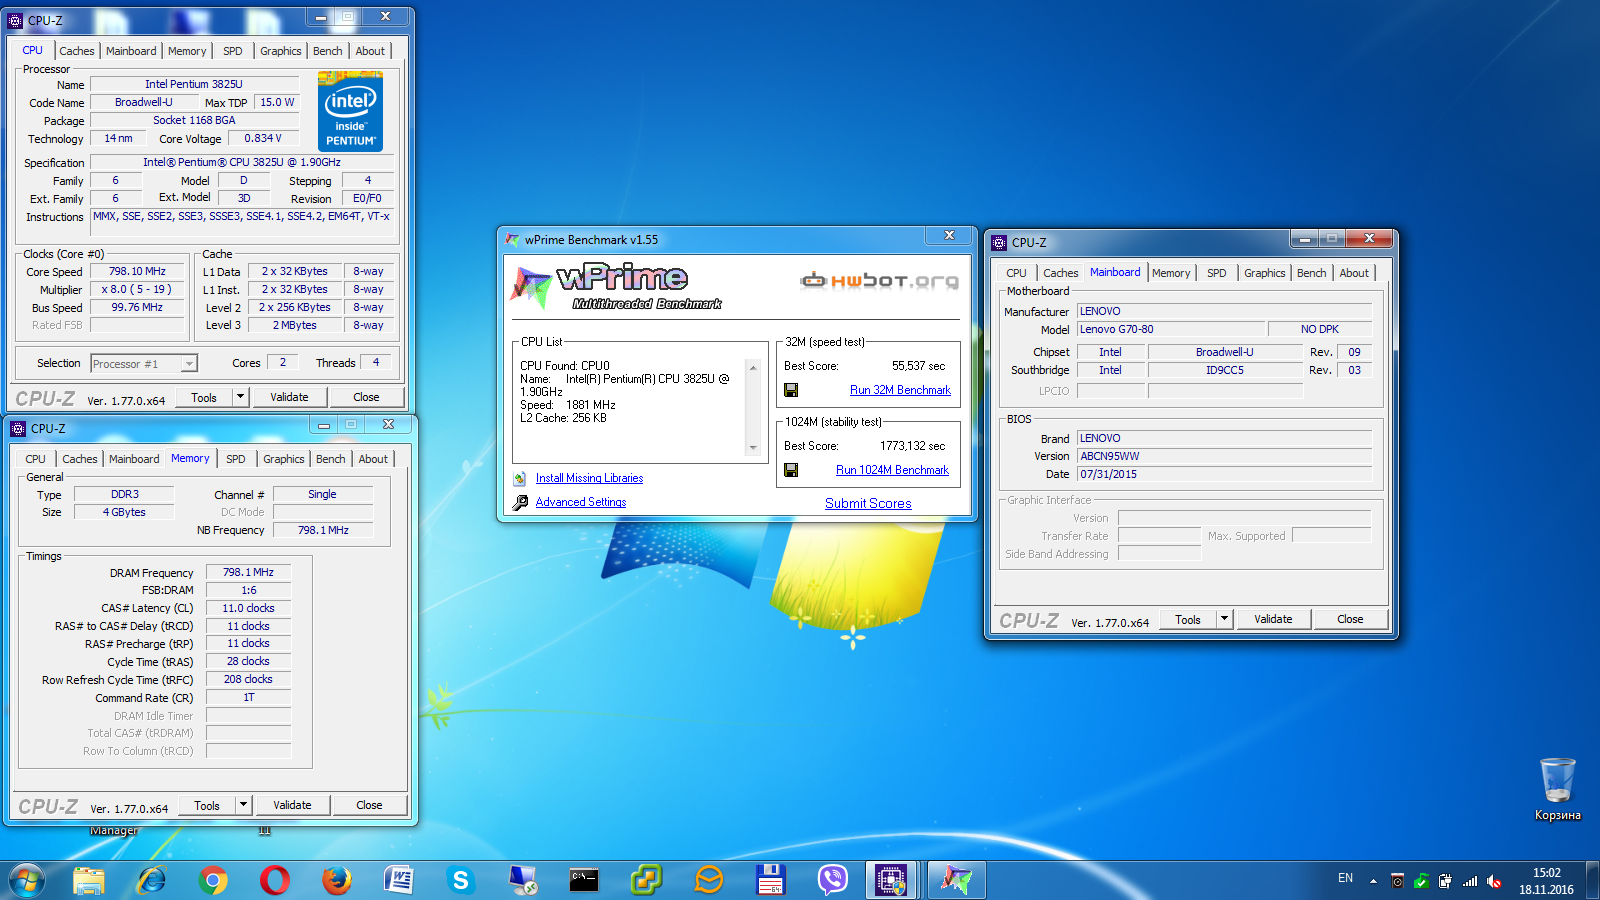1600x900 pixels.
Task: Click the Advanced Settings wrench icon
Action: click(520, 503)
